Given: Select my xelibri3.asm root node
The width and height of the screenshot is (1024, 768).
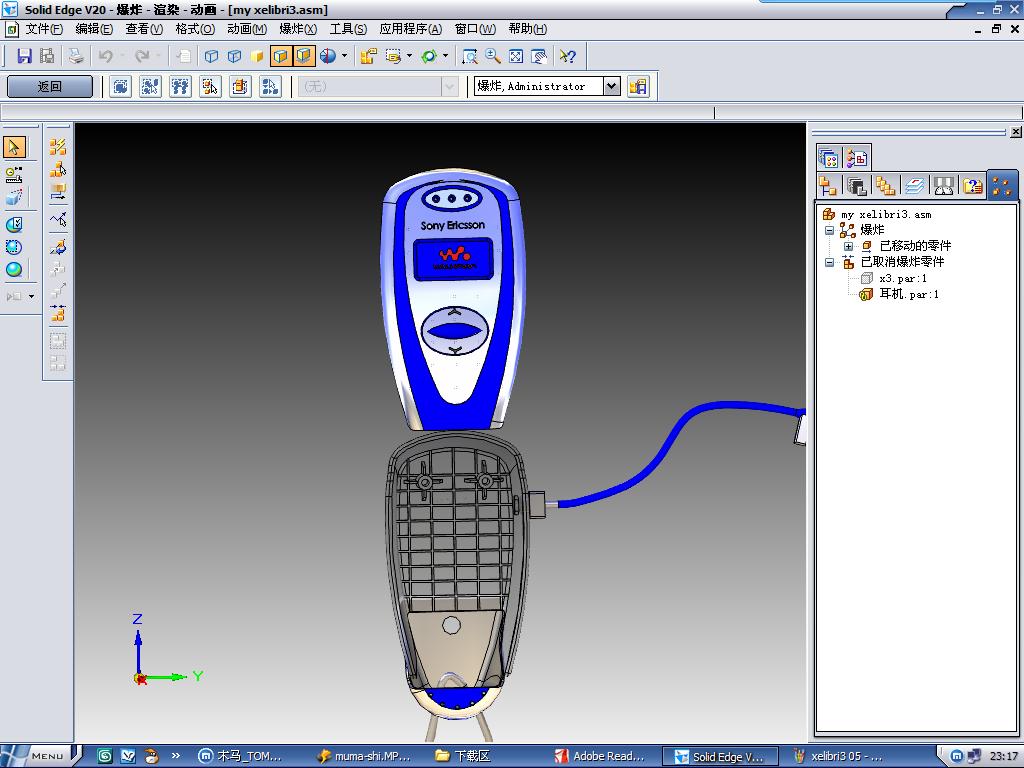Looking at the screenshot, I should coord(886,215).
